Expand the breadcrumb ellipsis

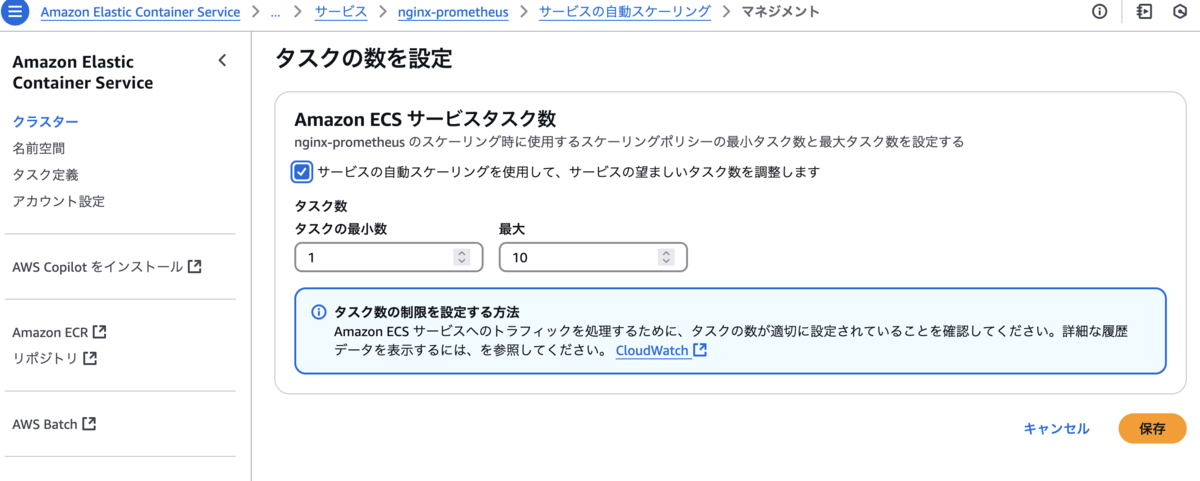pos(275,12)
